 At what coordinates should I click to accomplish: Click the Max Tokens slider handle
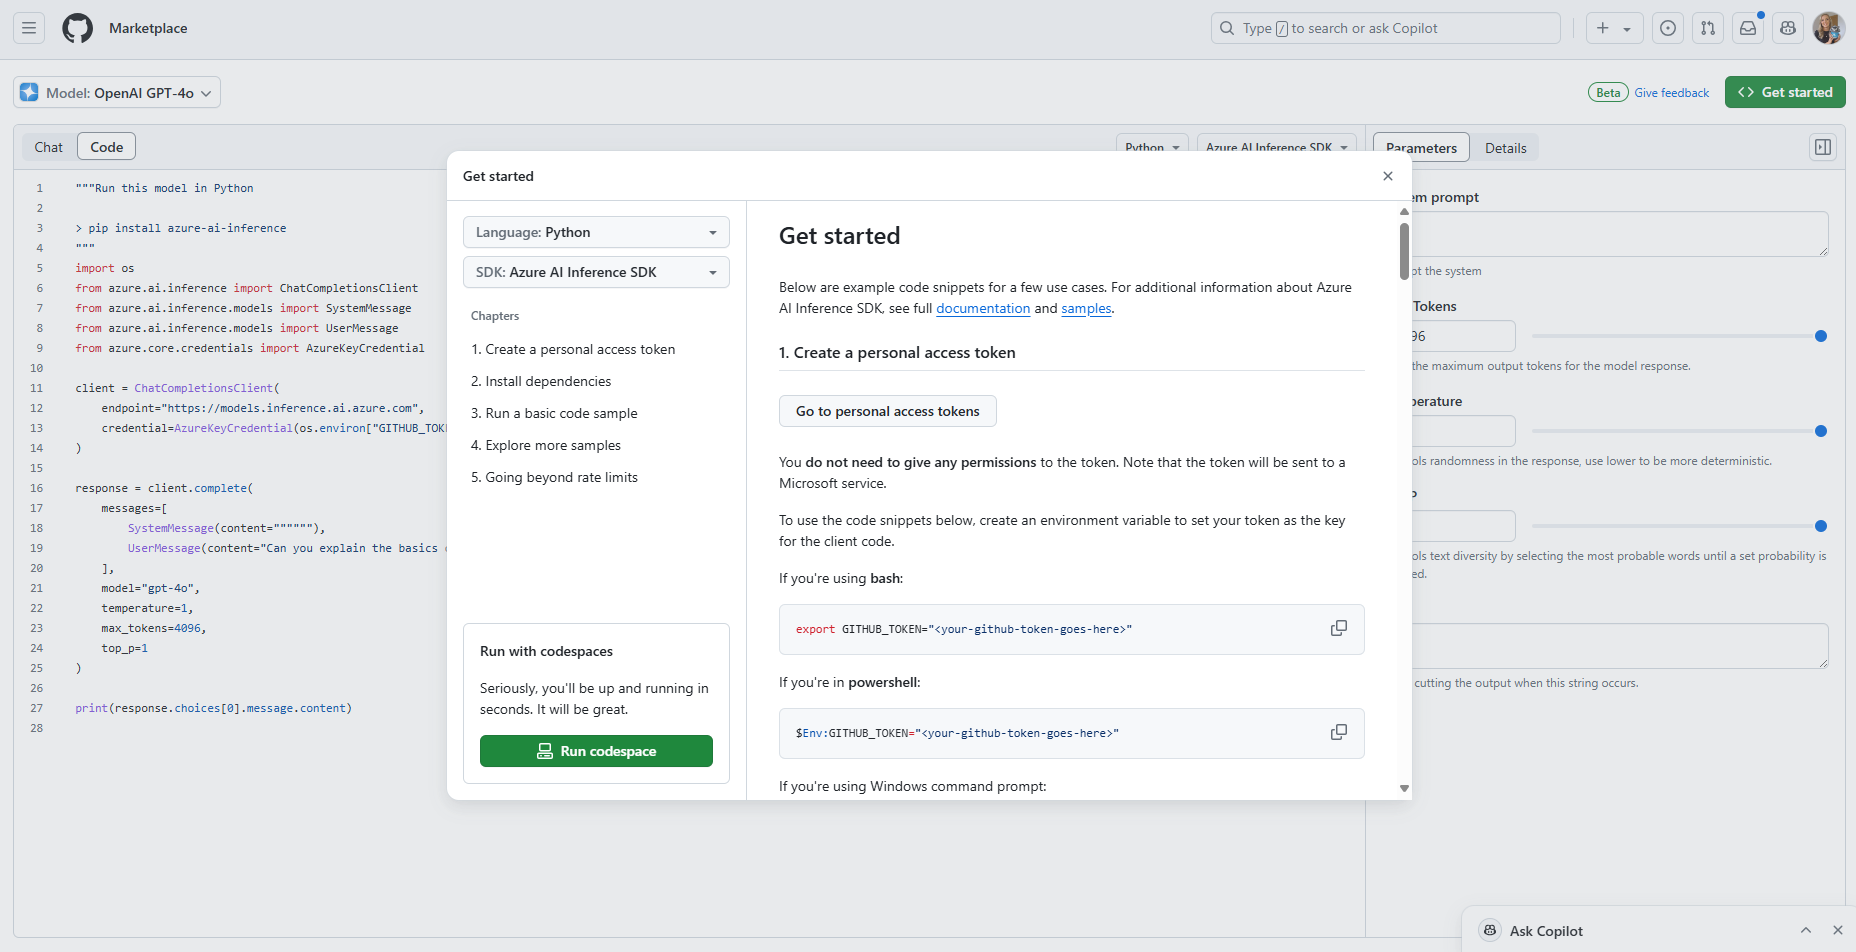tap(1821, 336)
